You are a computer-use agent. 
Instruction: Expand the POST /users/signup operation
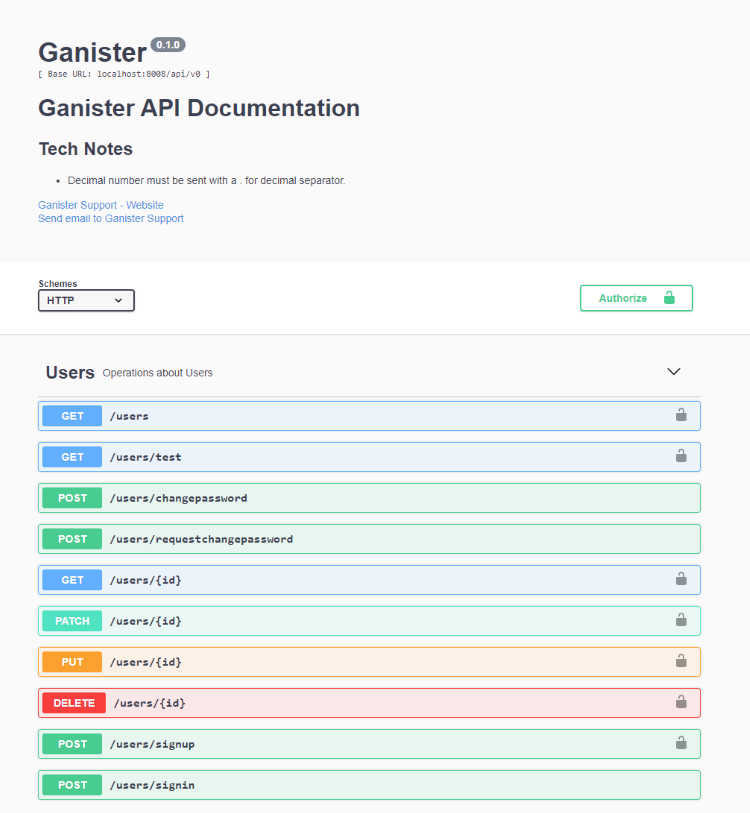click(x=369, y=744)
